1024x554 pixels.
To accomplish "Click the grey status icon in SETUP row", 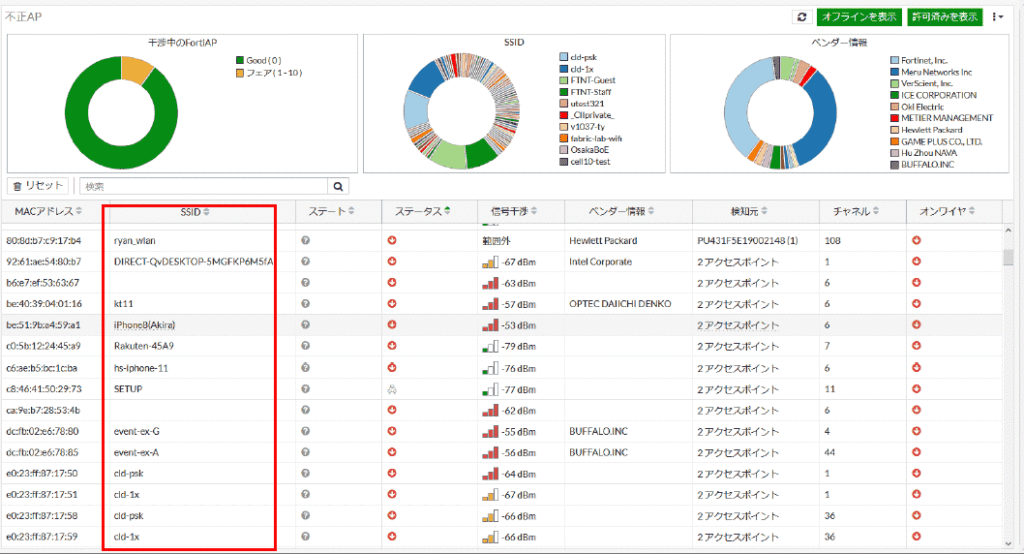I will [392, 389].
